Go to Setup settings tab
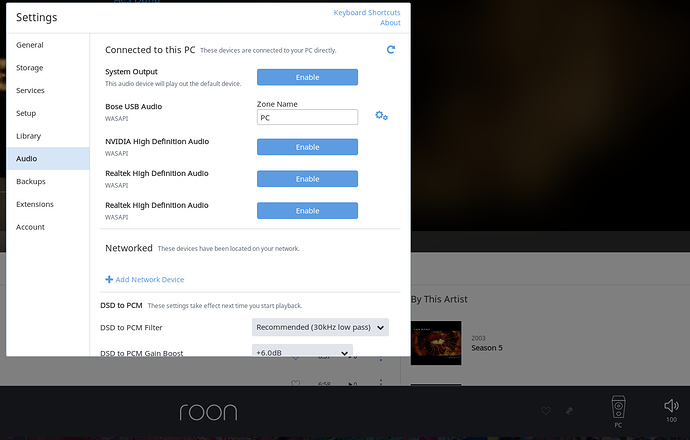Viewport: 690px width, 440px height. [x=48, y=113]
